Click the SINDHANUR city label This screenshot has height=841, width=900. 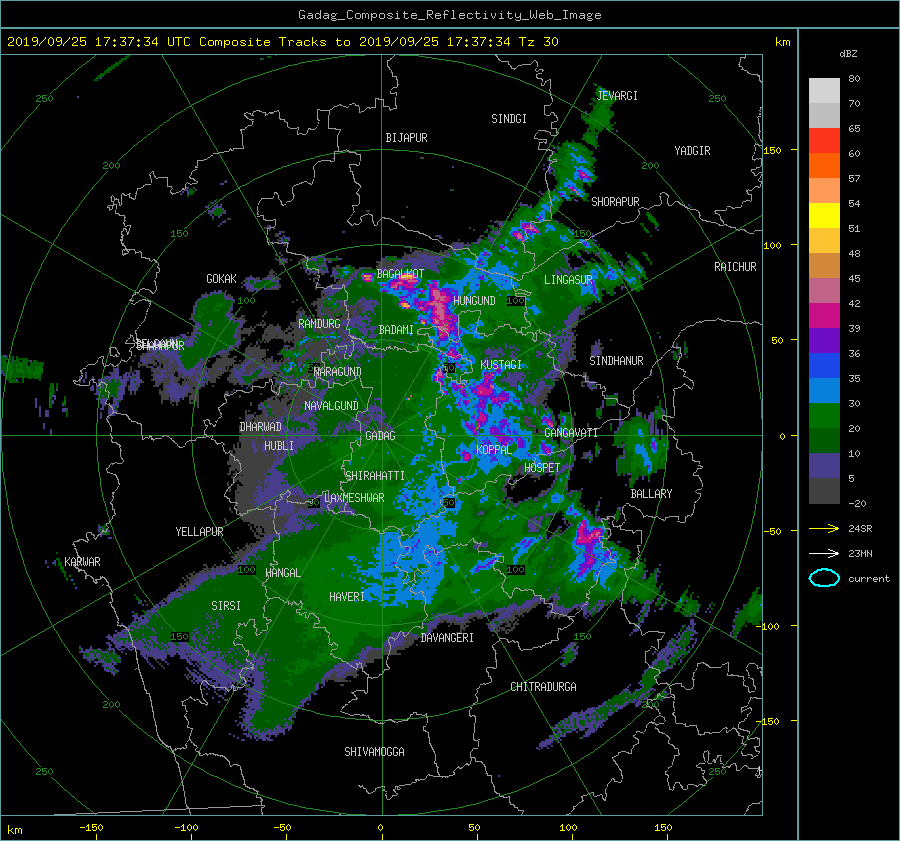616,361
